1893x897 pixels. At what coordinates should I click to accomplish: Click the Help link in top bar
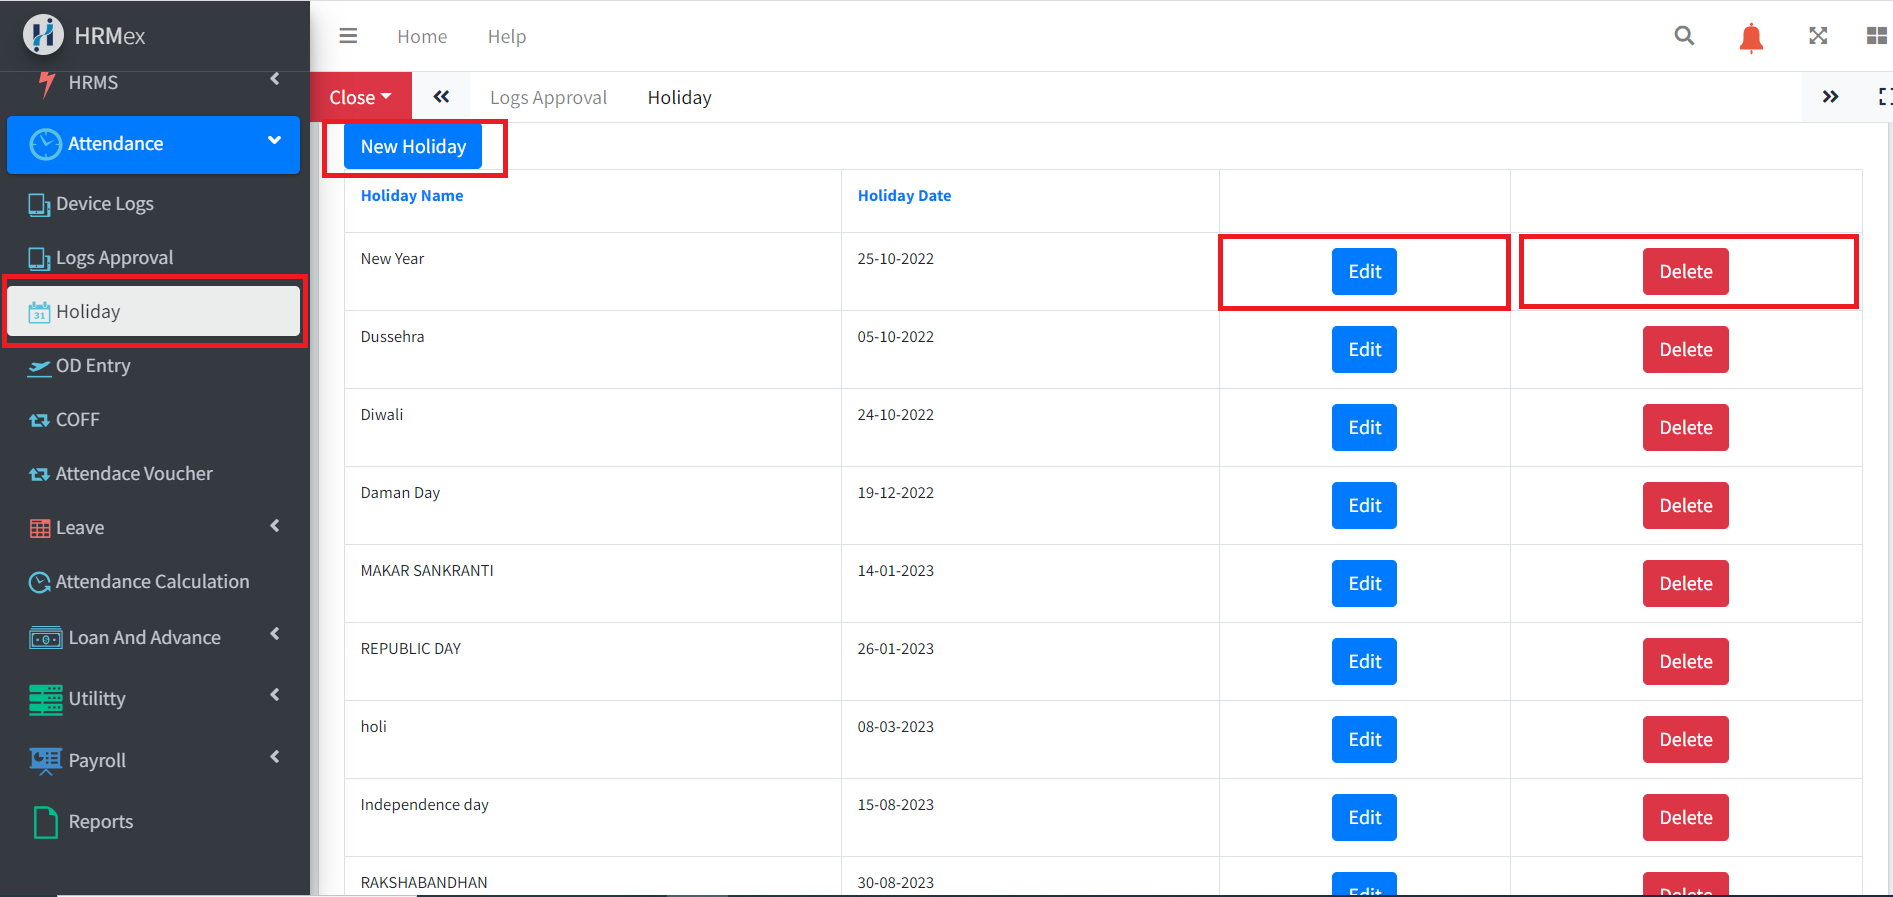(506, 36)
